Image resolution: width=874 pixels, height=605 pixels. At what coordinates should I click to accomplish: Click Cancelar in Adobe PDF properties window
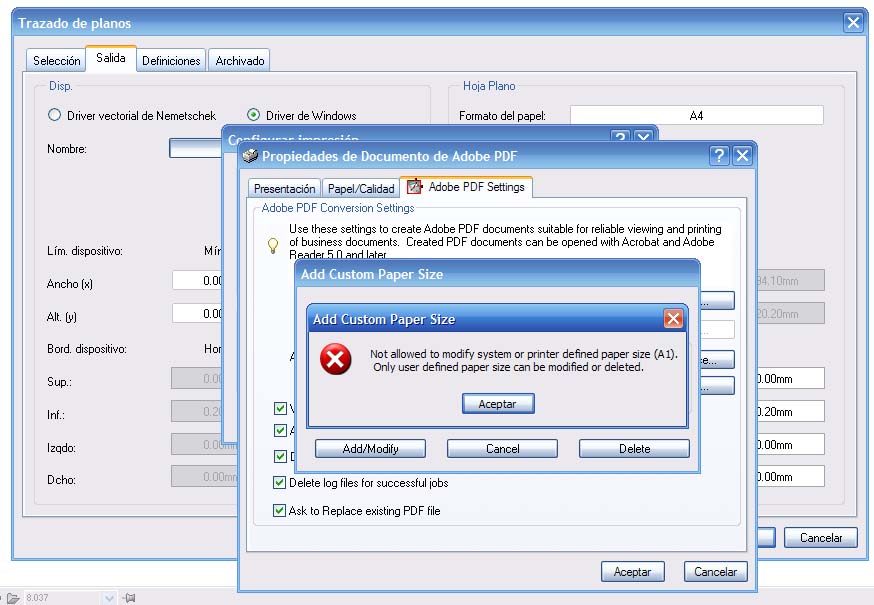click(715, 572)
